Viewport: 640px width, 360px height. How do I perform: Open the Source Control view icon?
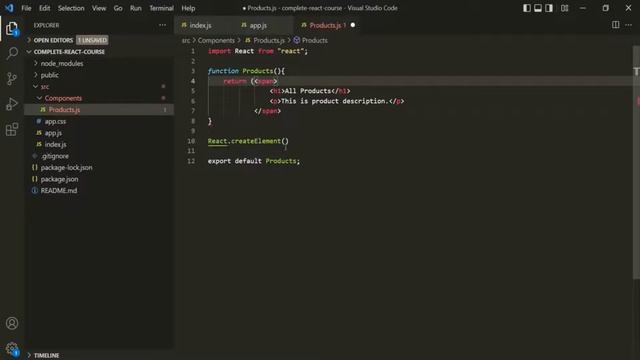pyautogui.click(x=12, y=78)
